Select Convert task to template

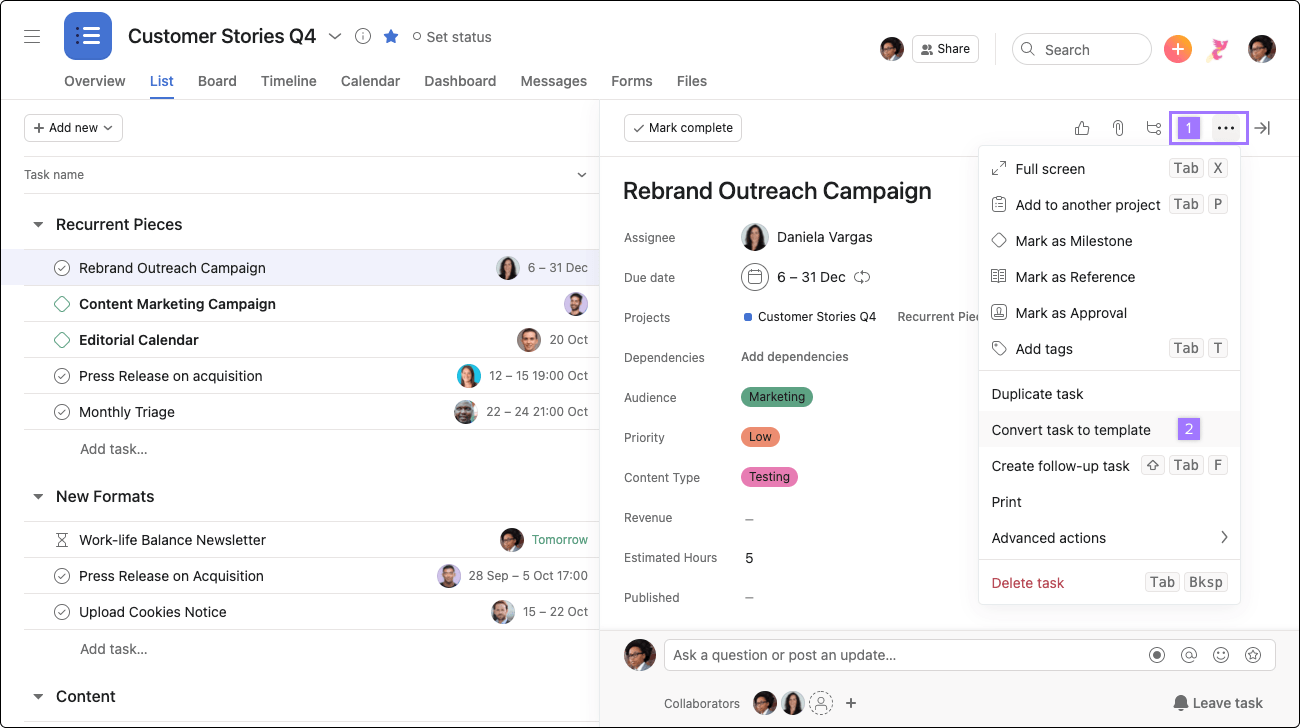coord(1109,430)
